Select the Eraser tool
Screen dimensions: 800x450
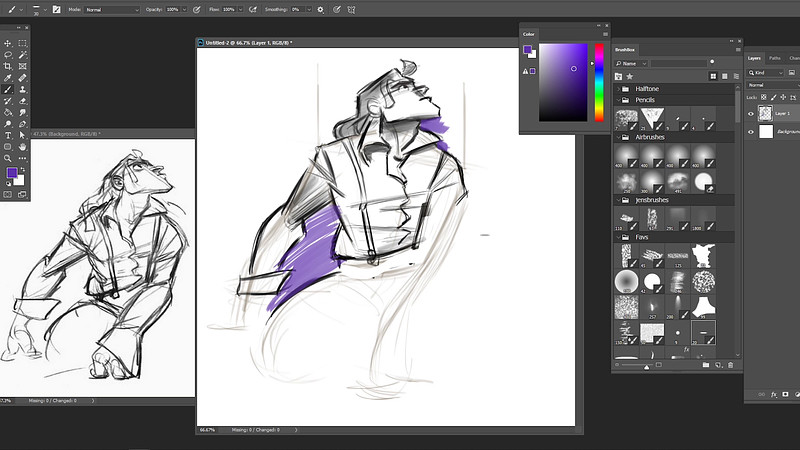pyautogui.click(x=22, y=101)
